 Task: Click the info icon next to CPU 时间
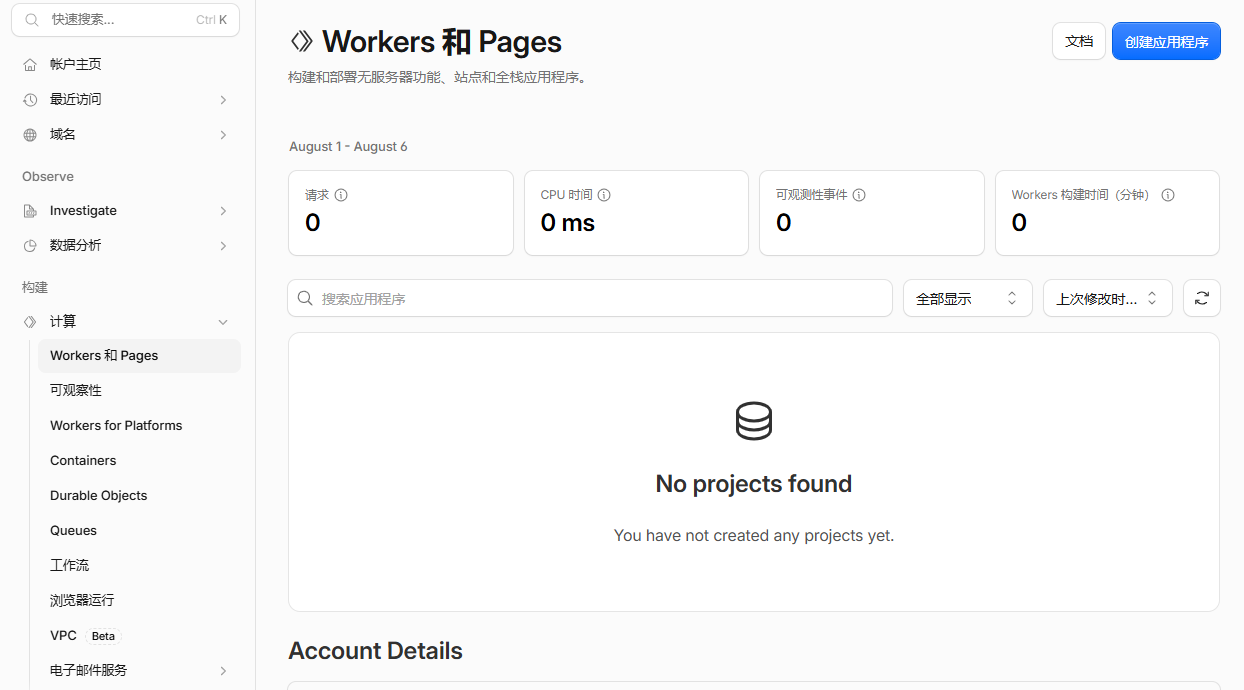(604, 195)
